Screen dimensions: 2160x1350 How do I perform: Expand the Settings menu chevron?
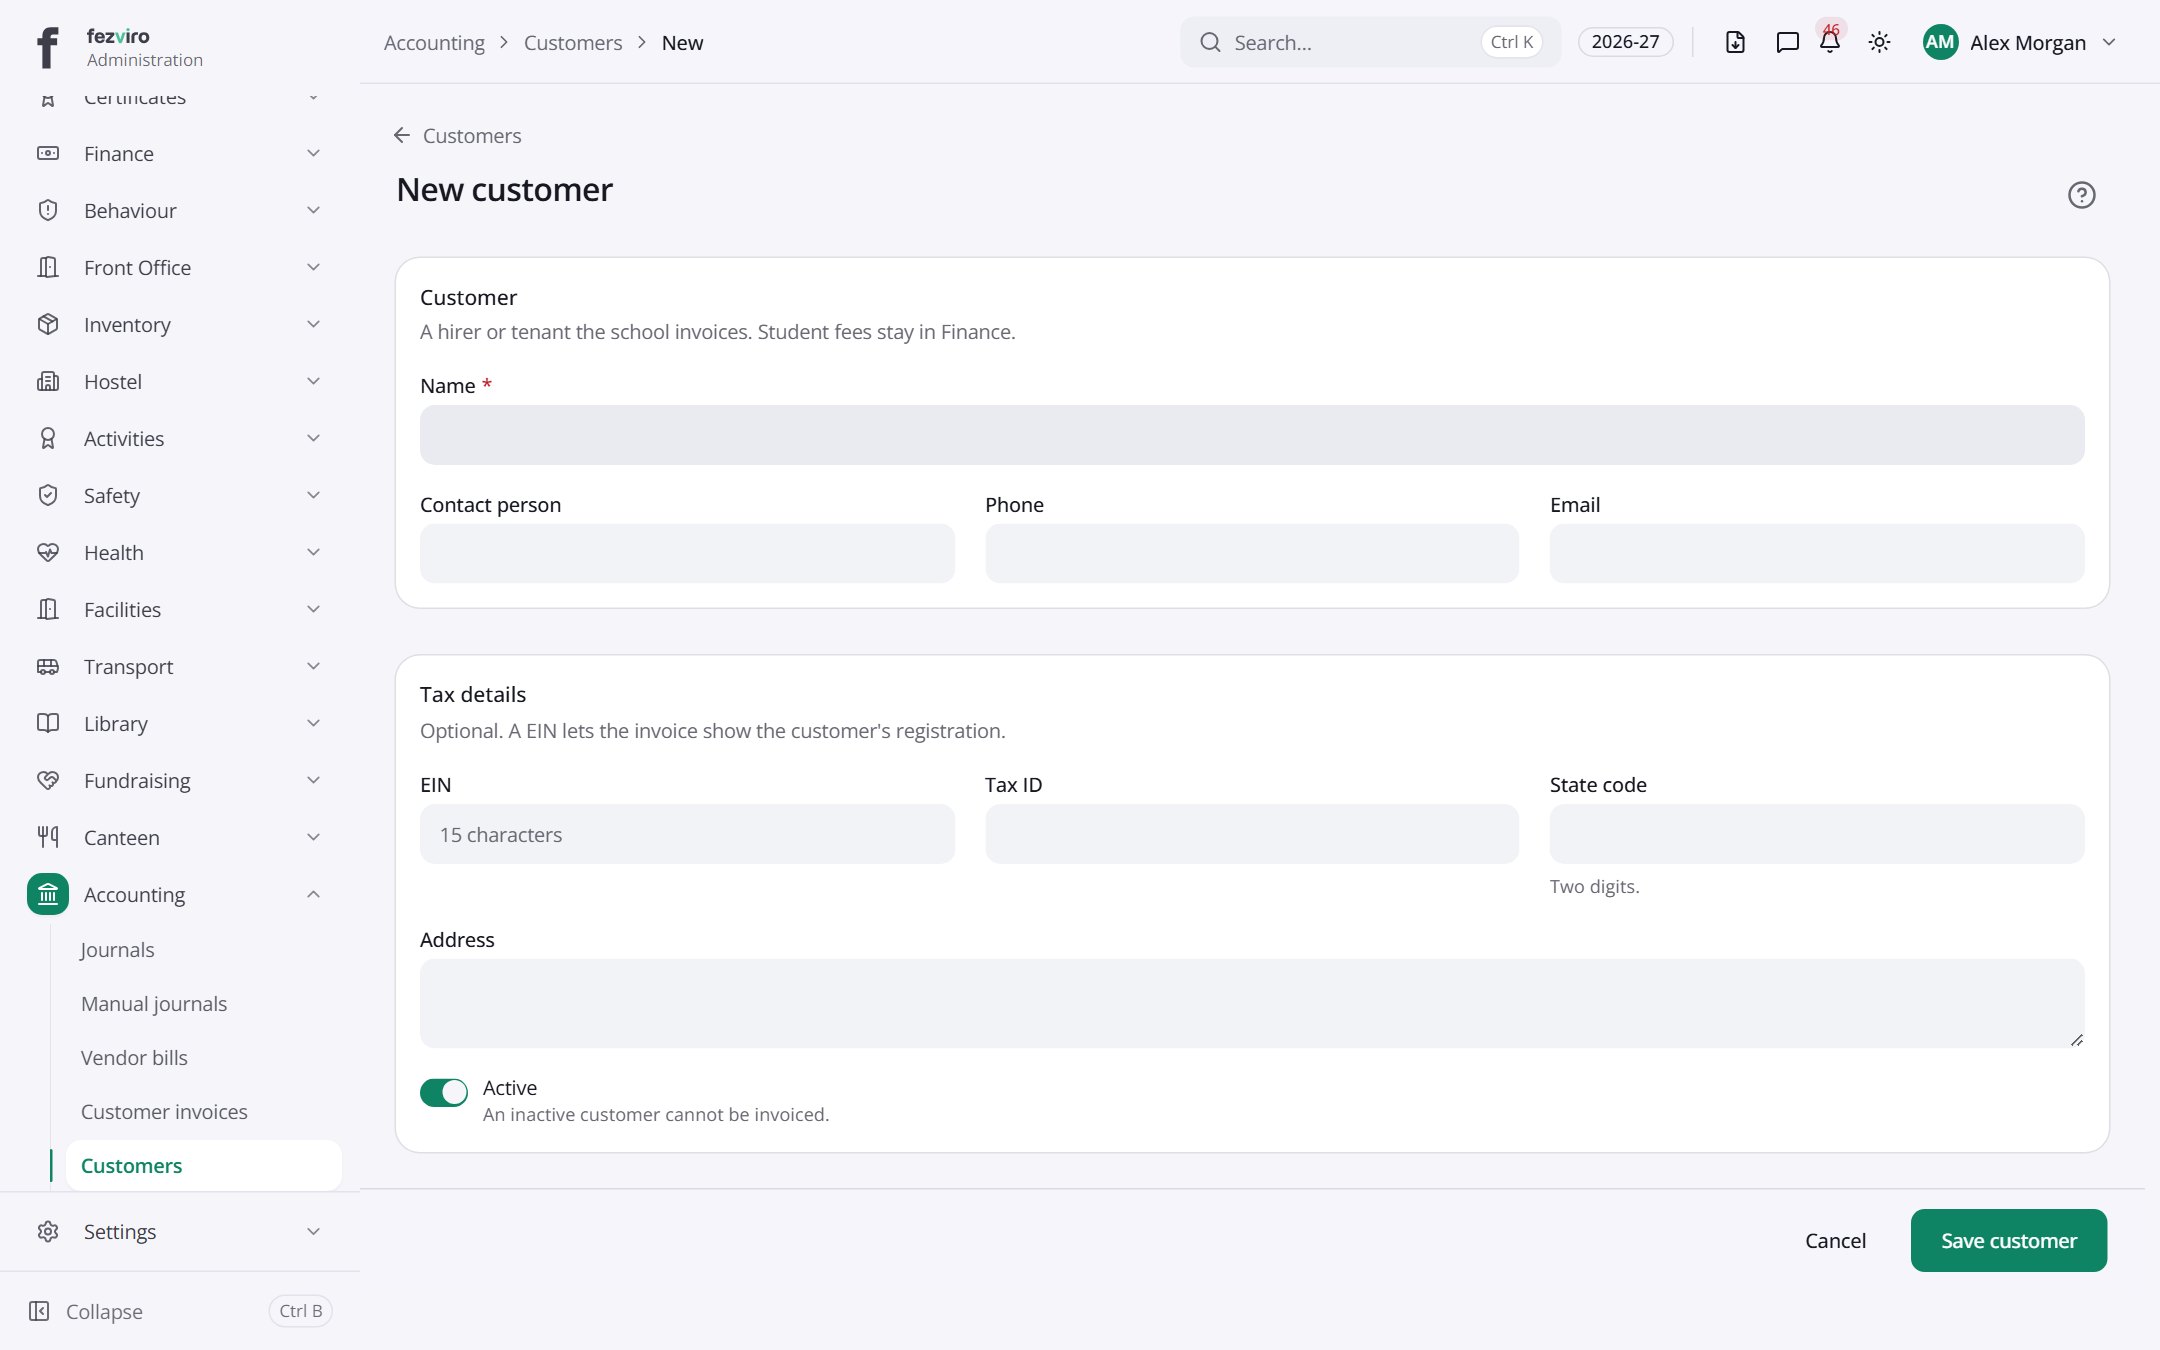pos(313,1231)
